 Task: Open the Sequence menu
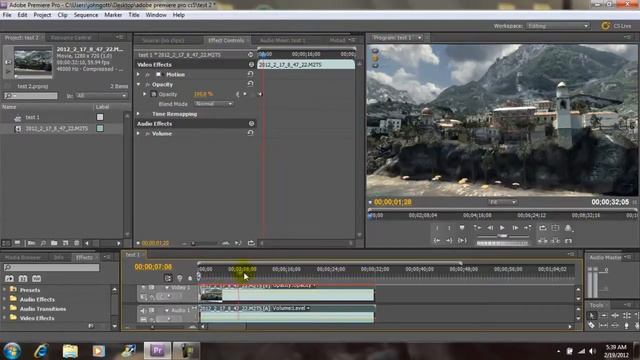[x=86, y=15]
